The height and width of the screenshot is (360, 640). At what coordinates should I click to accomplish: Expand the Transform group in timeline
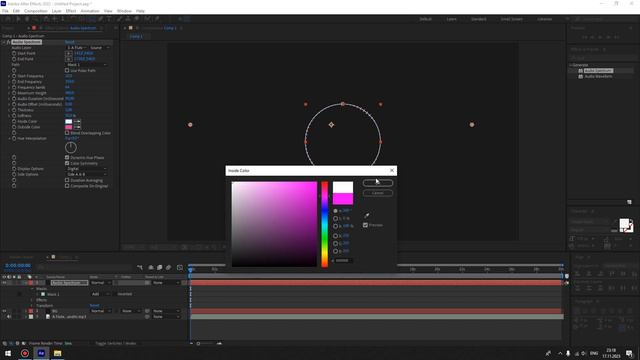click(32, 305)
